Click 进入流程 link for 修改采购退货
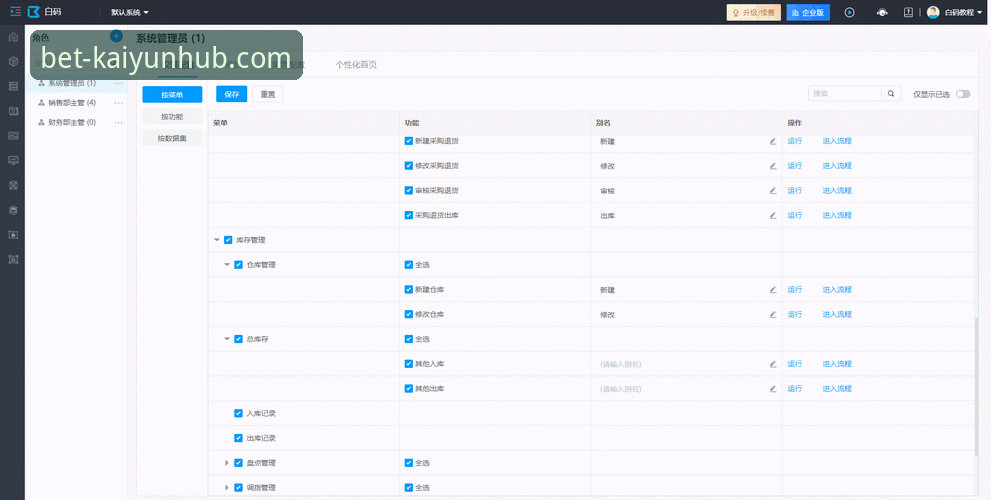 837,166
